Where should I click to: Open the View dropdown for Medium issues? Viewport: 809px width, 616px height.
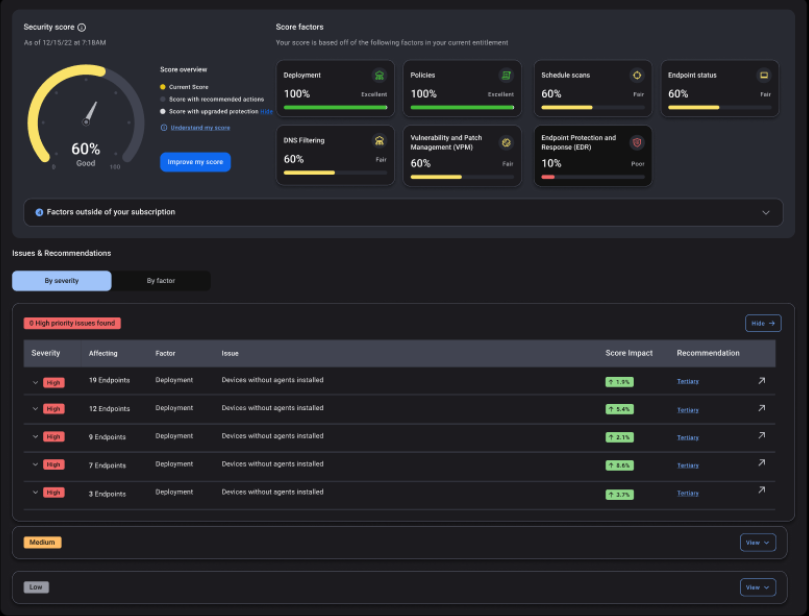click(757, 542)
